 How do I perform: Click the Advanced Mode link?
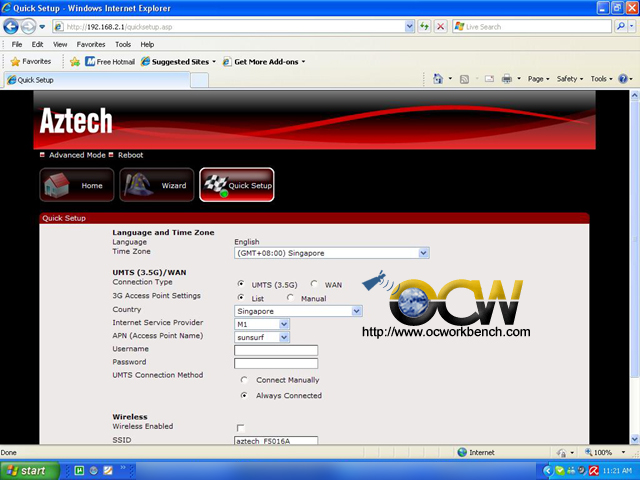[77, 155]
